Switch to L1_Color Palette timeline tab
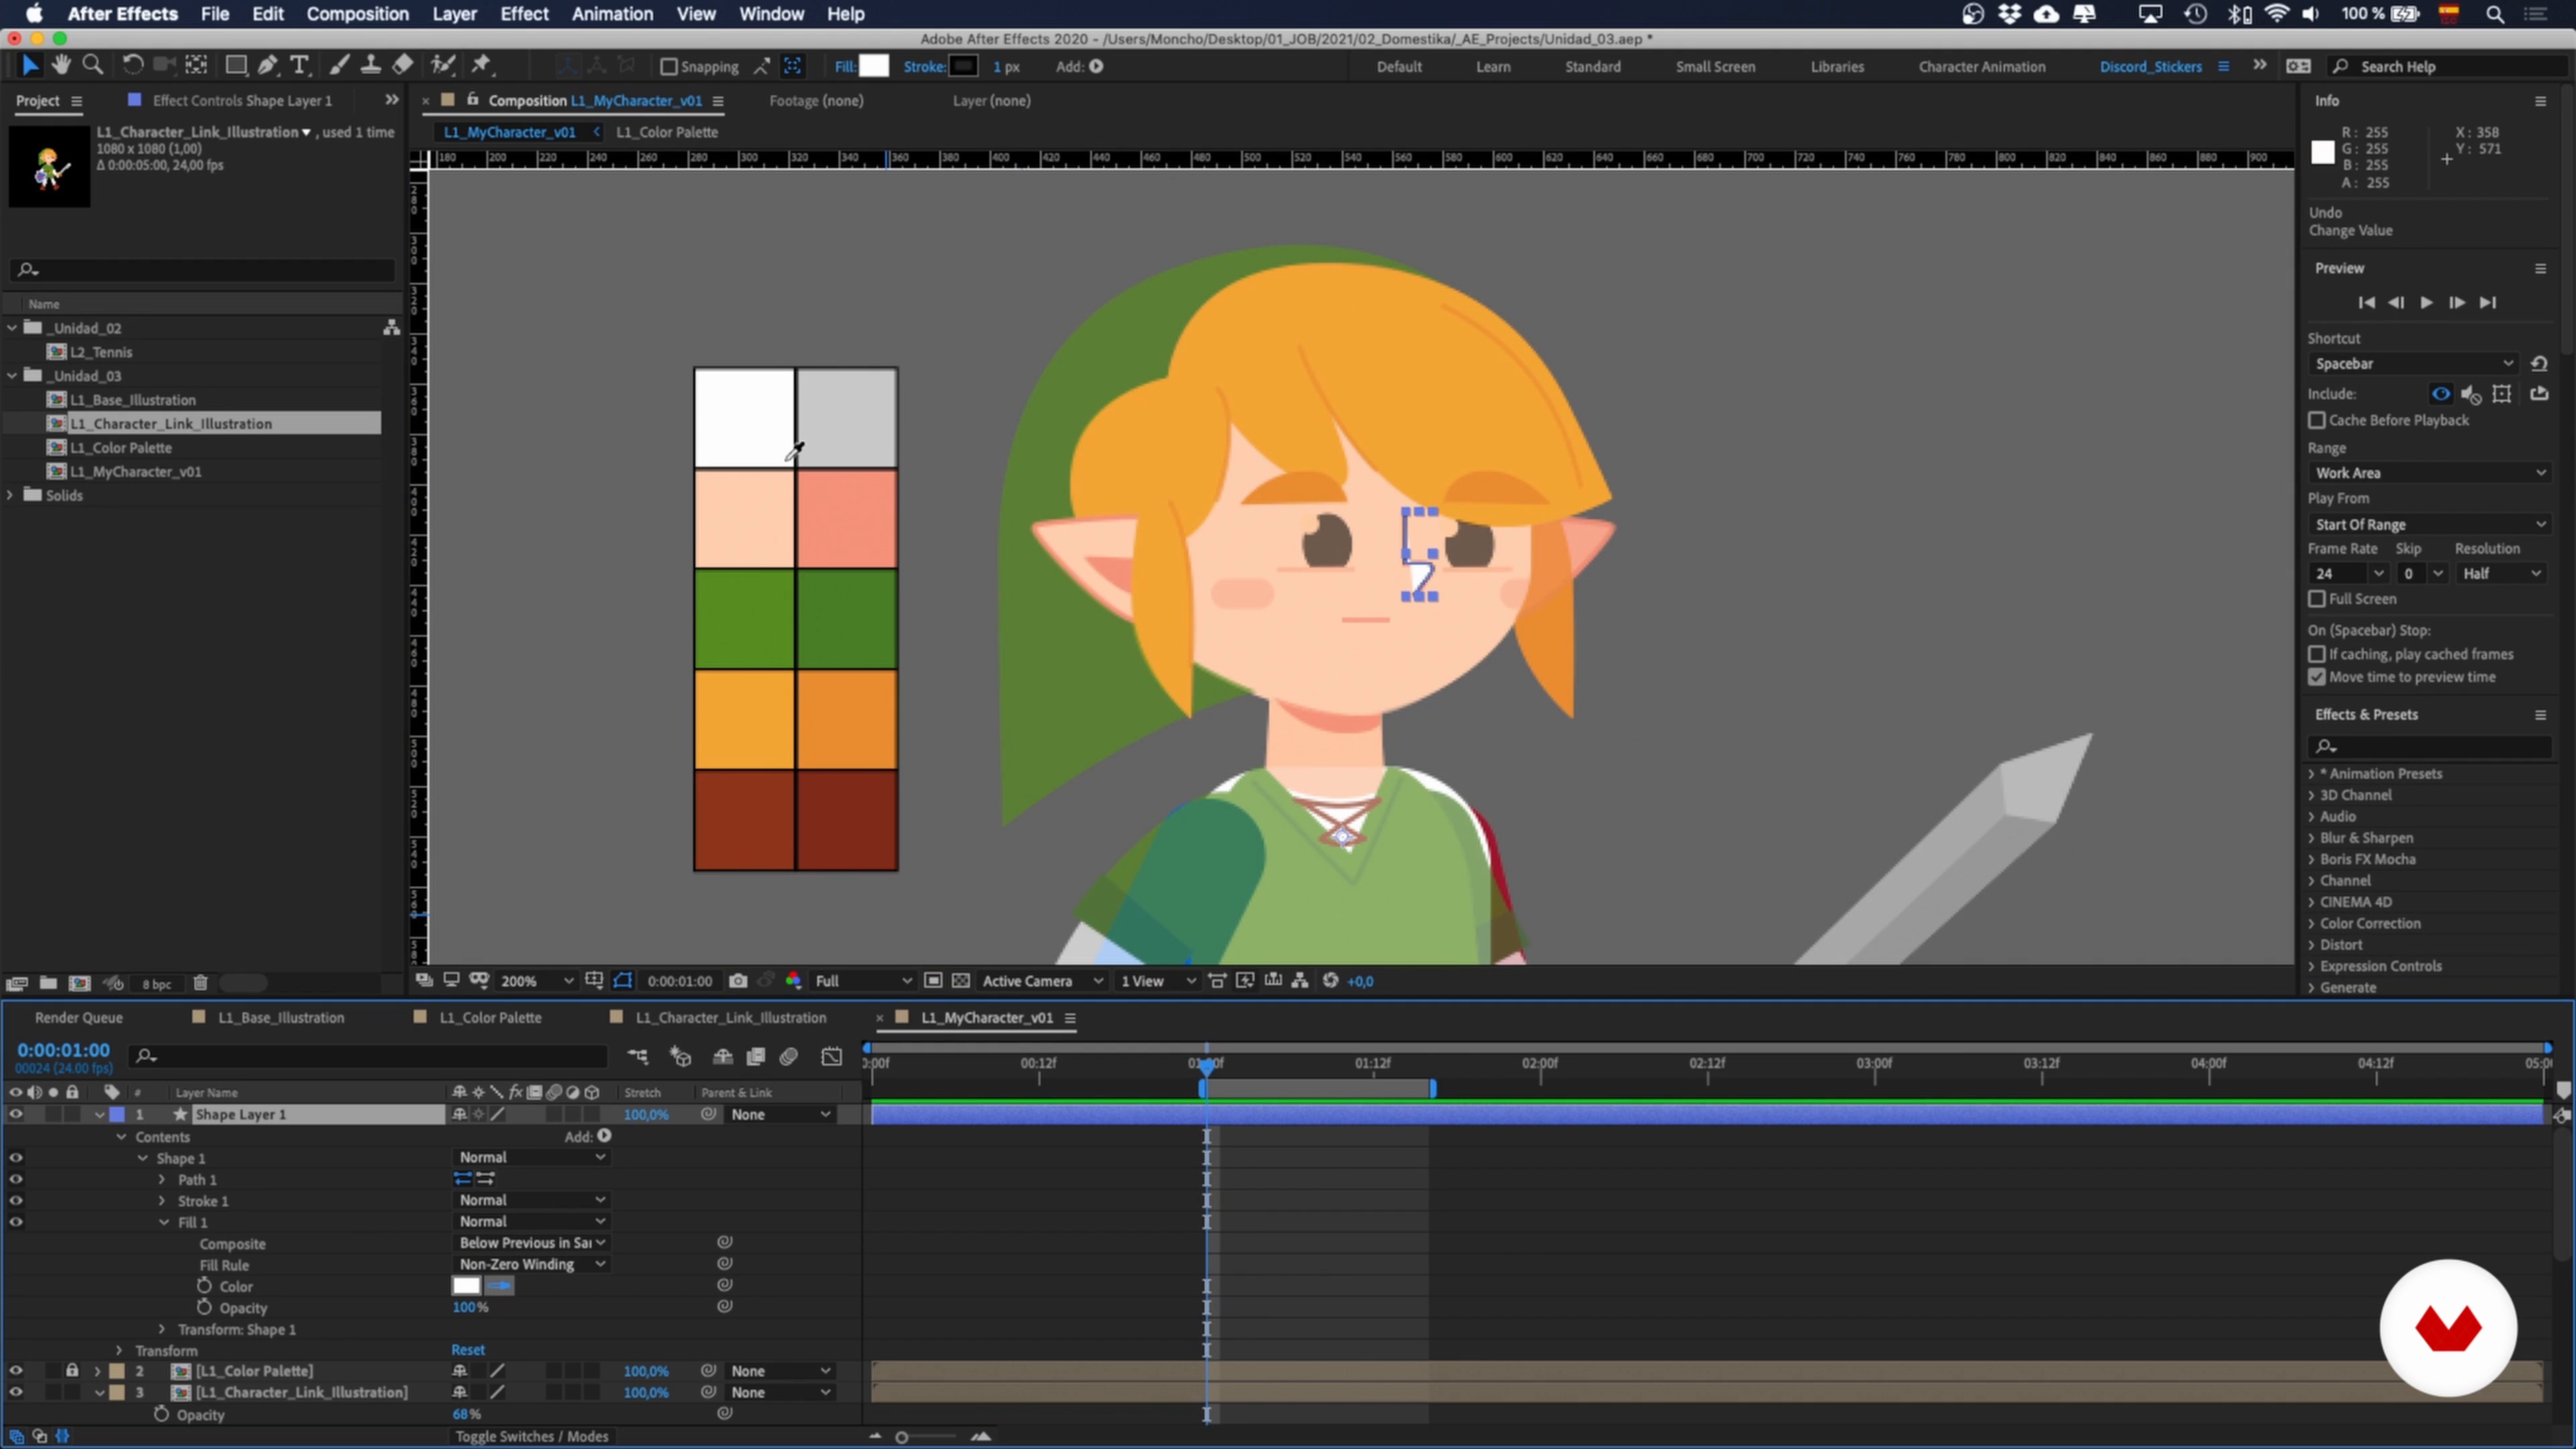Image resolution: width=2576 pixels, height=1449 pixels. click(490, 1018)
